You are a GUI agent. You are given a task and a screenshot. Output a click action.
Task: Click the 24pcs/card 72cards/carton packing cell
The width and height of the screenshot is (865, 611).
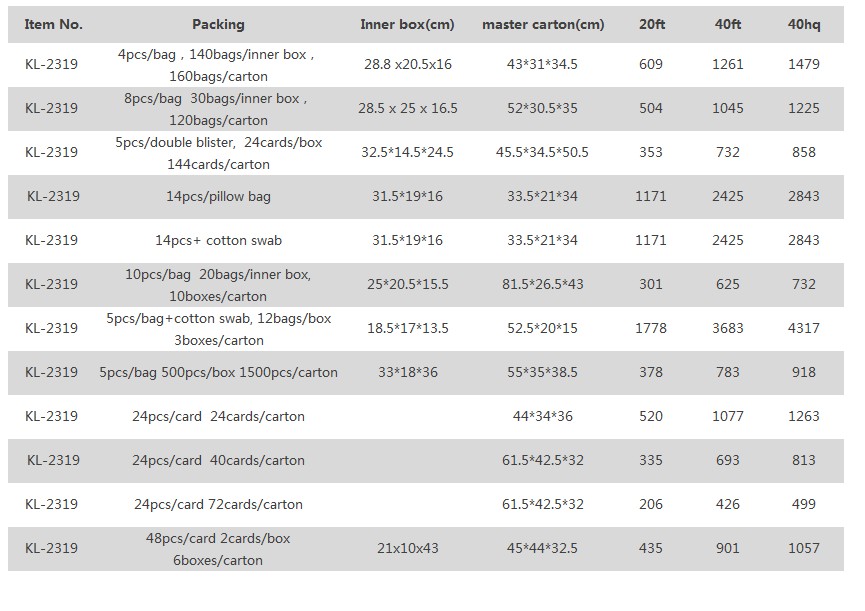coord(218,504)
